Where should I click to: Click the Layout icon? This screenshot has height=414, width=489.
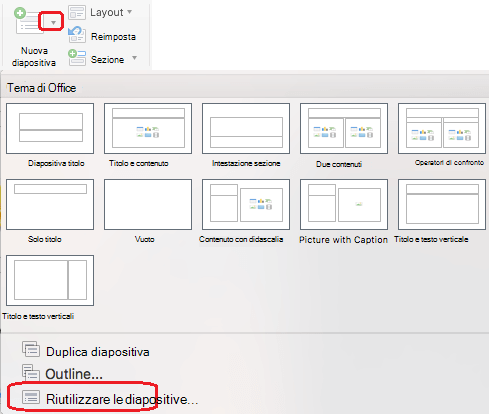pyautogui.click(x=77, y=13)
